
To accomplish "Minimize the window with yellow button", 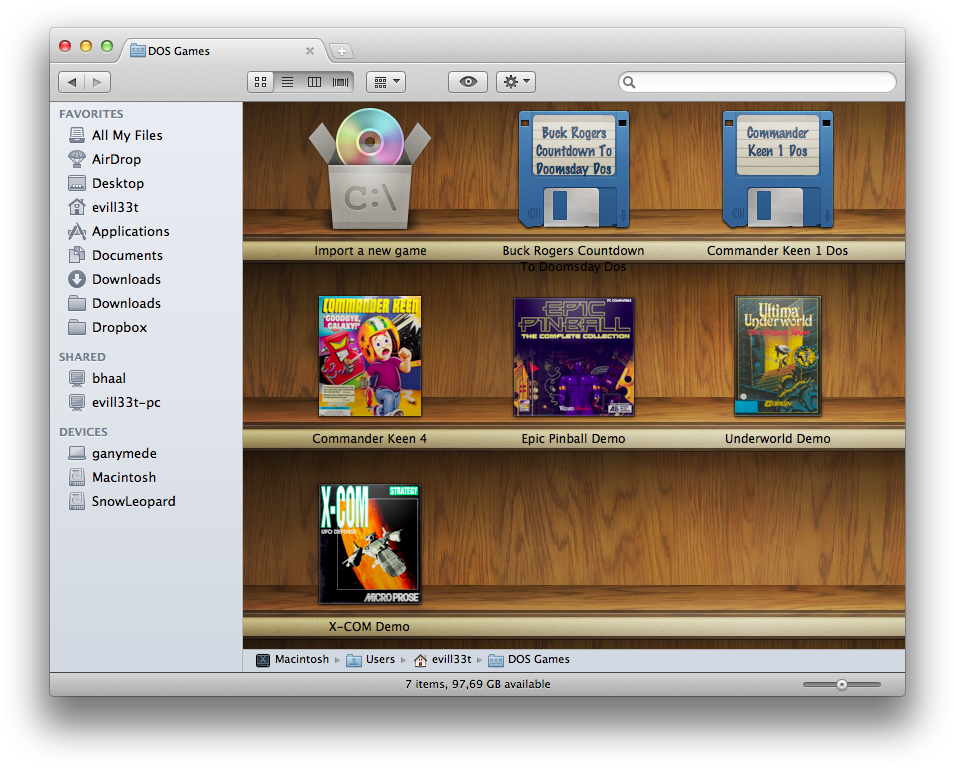I will (86, 46).
